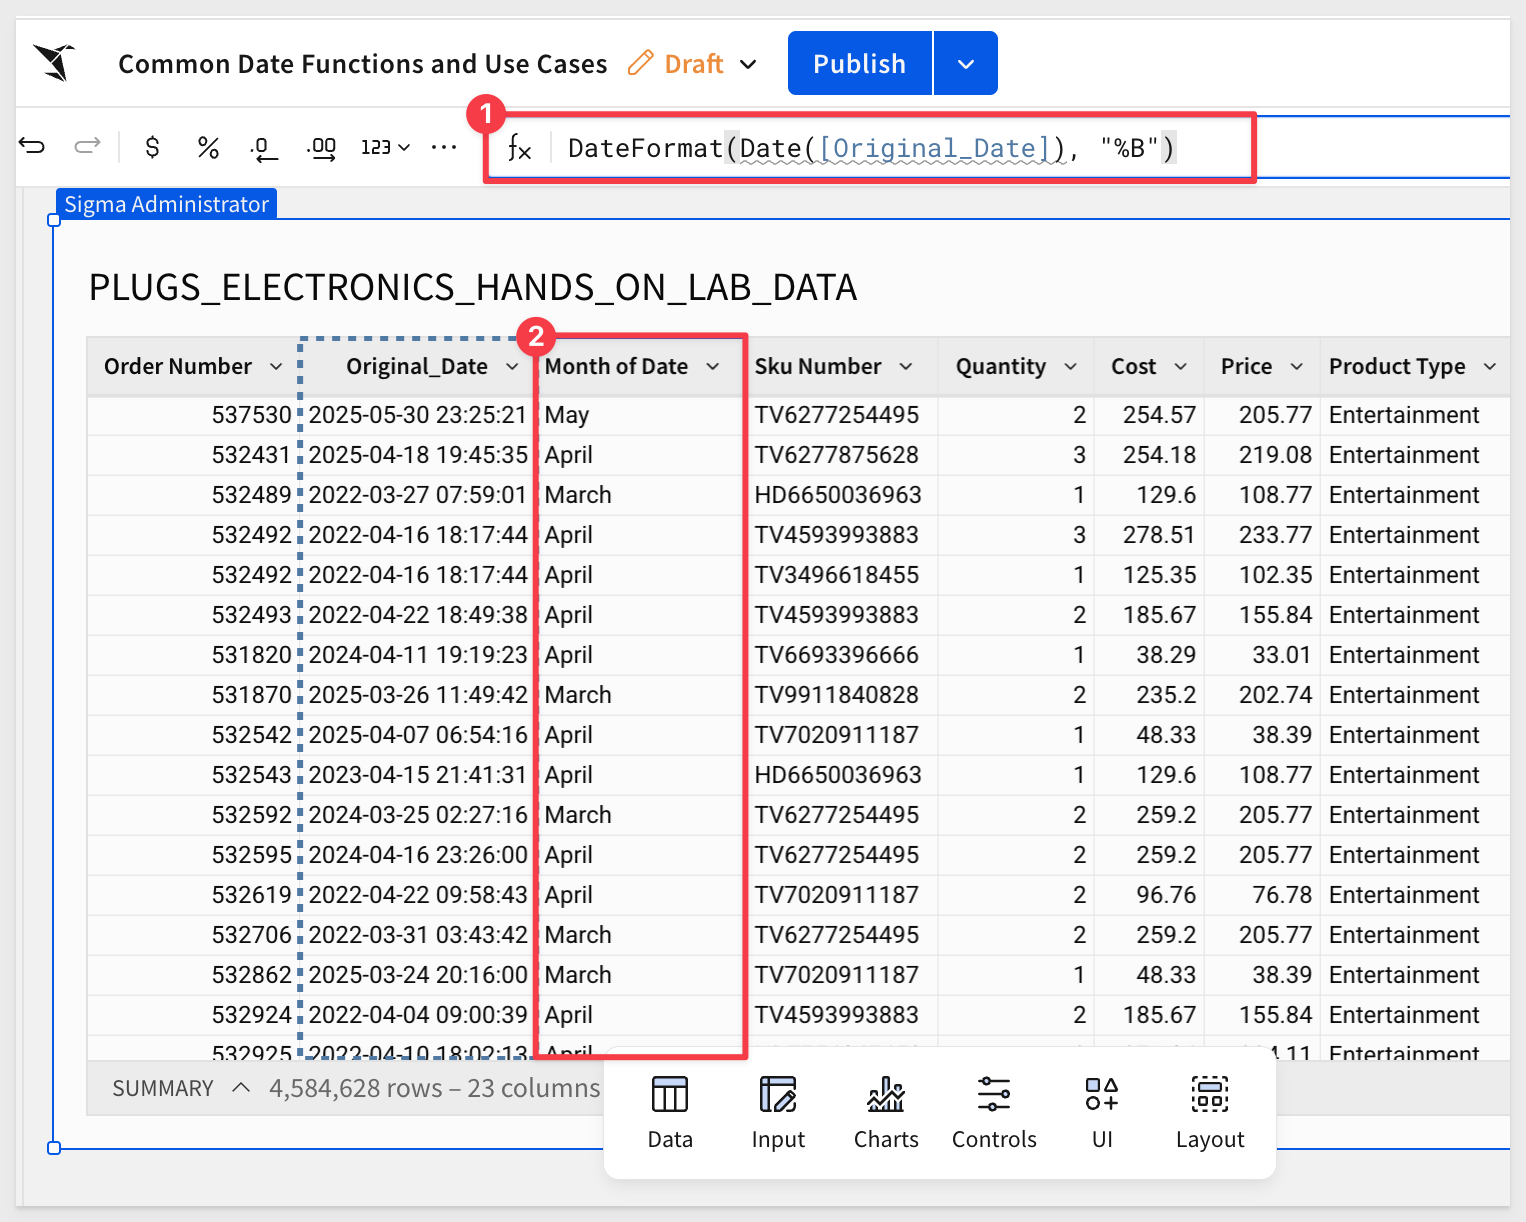Open Product Type column menu chevron
The width and height of the screenshot is (1526, 1222).
(x=1490, y=367)
